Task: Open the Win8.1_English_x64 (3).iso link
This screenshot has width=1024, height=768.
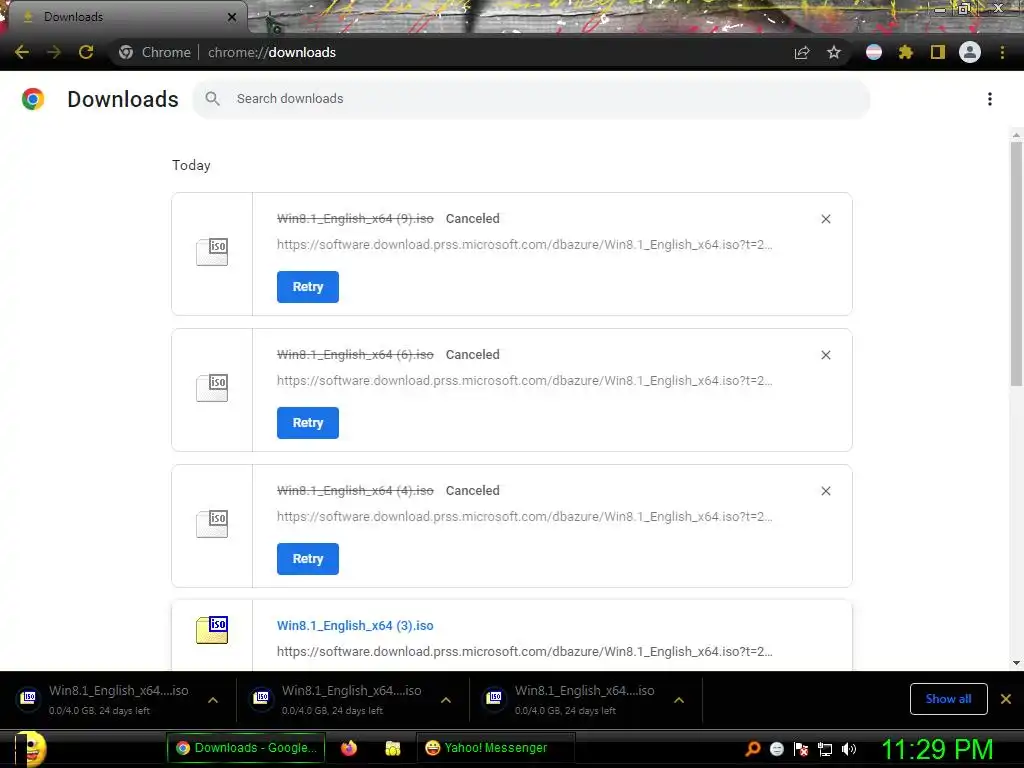Action: [x=355, y=626]
